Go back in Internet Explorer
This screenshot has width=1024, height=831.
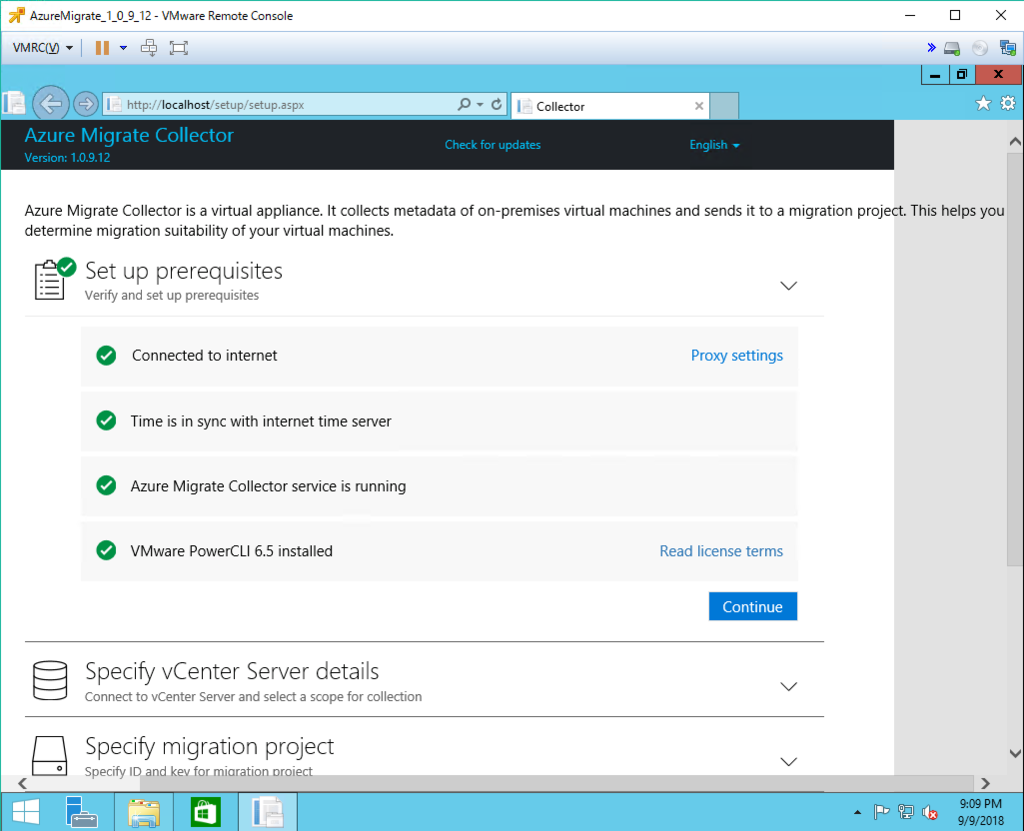pos(50,103)
